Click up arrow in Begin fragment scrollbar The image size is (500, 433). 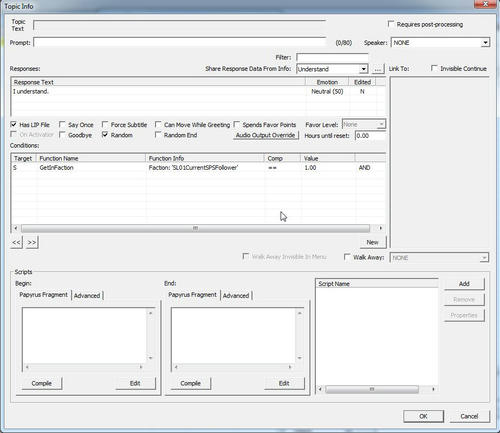(151, 313)
